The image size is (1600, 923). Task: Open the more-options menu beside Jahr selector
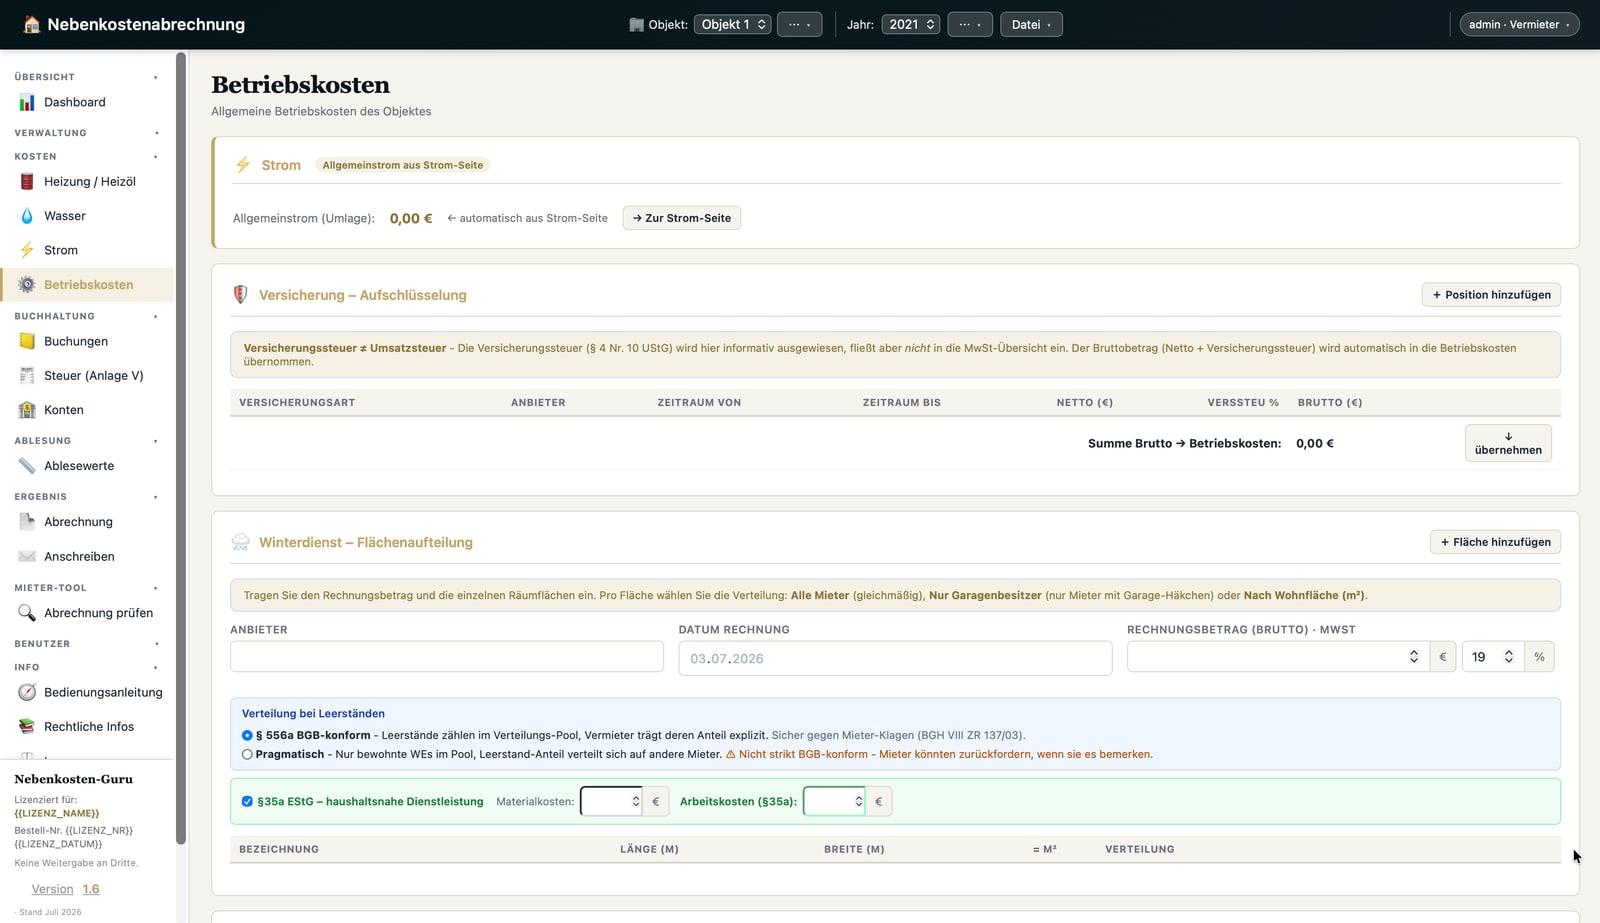[970, 25]
